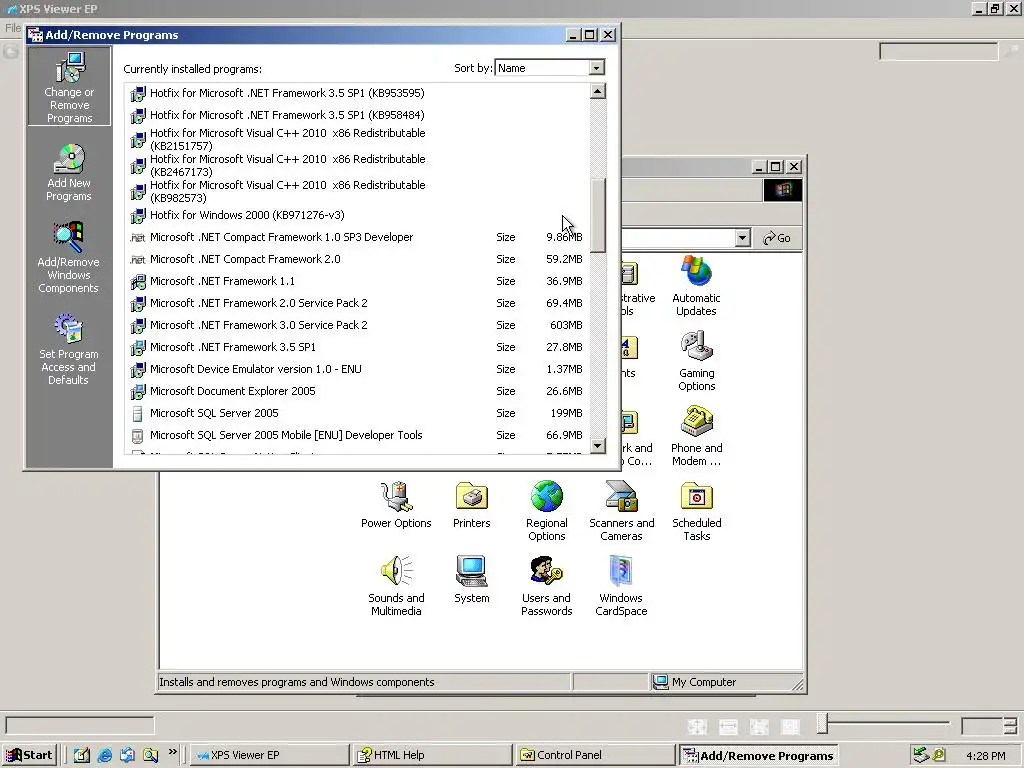1024x768 pixels.
Task: Open Automatic Updates in Control Panel
Action: click(x=696, y=286)
